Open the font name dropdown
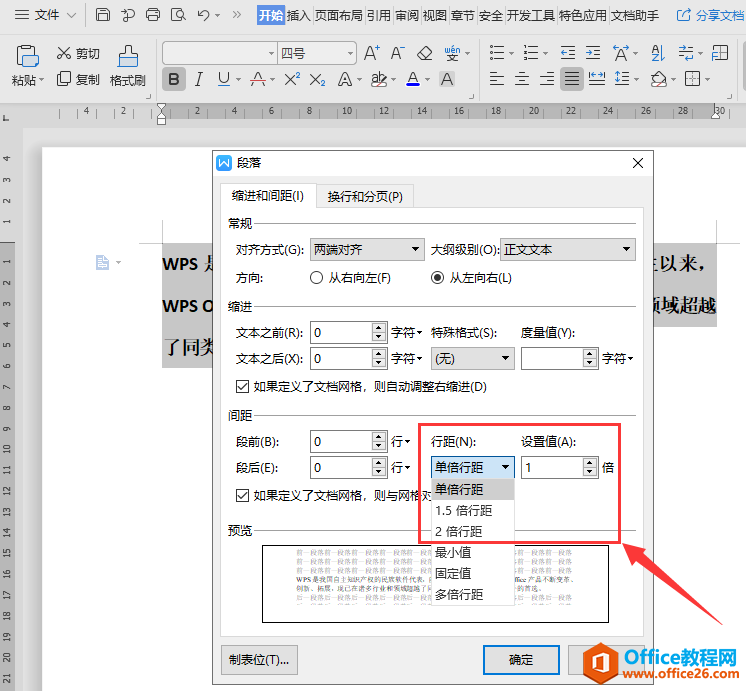The image size is (746, 691). click(271, 53)
